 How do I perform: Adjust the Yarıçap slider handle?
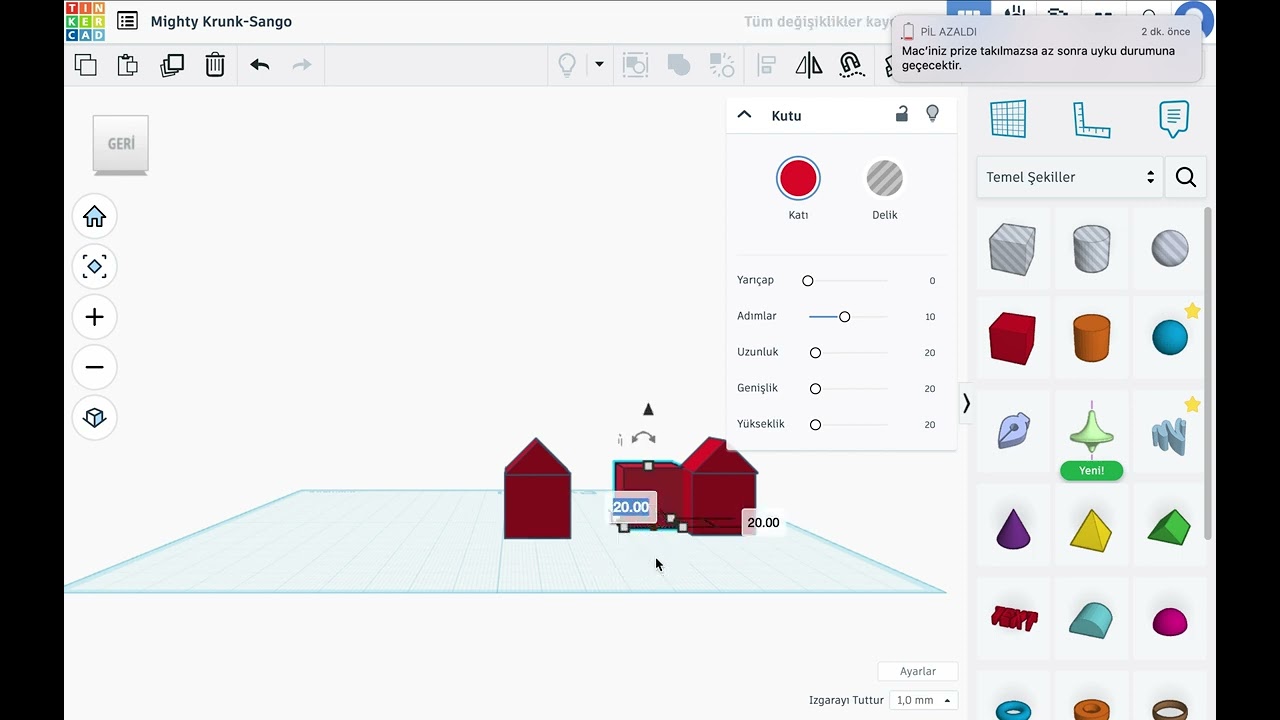(x=808, y=281)
